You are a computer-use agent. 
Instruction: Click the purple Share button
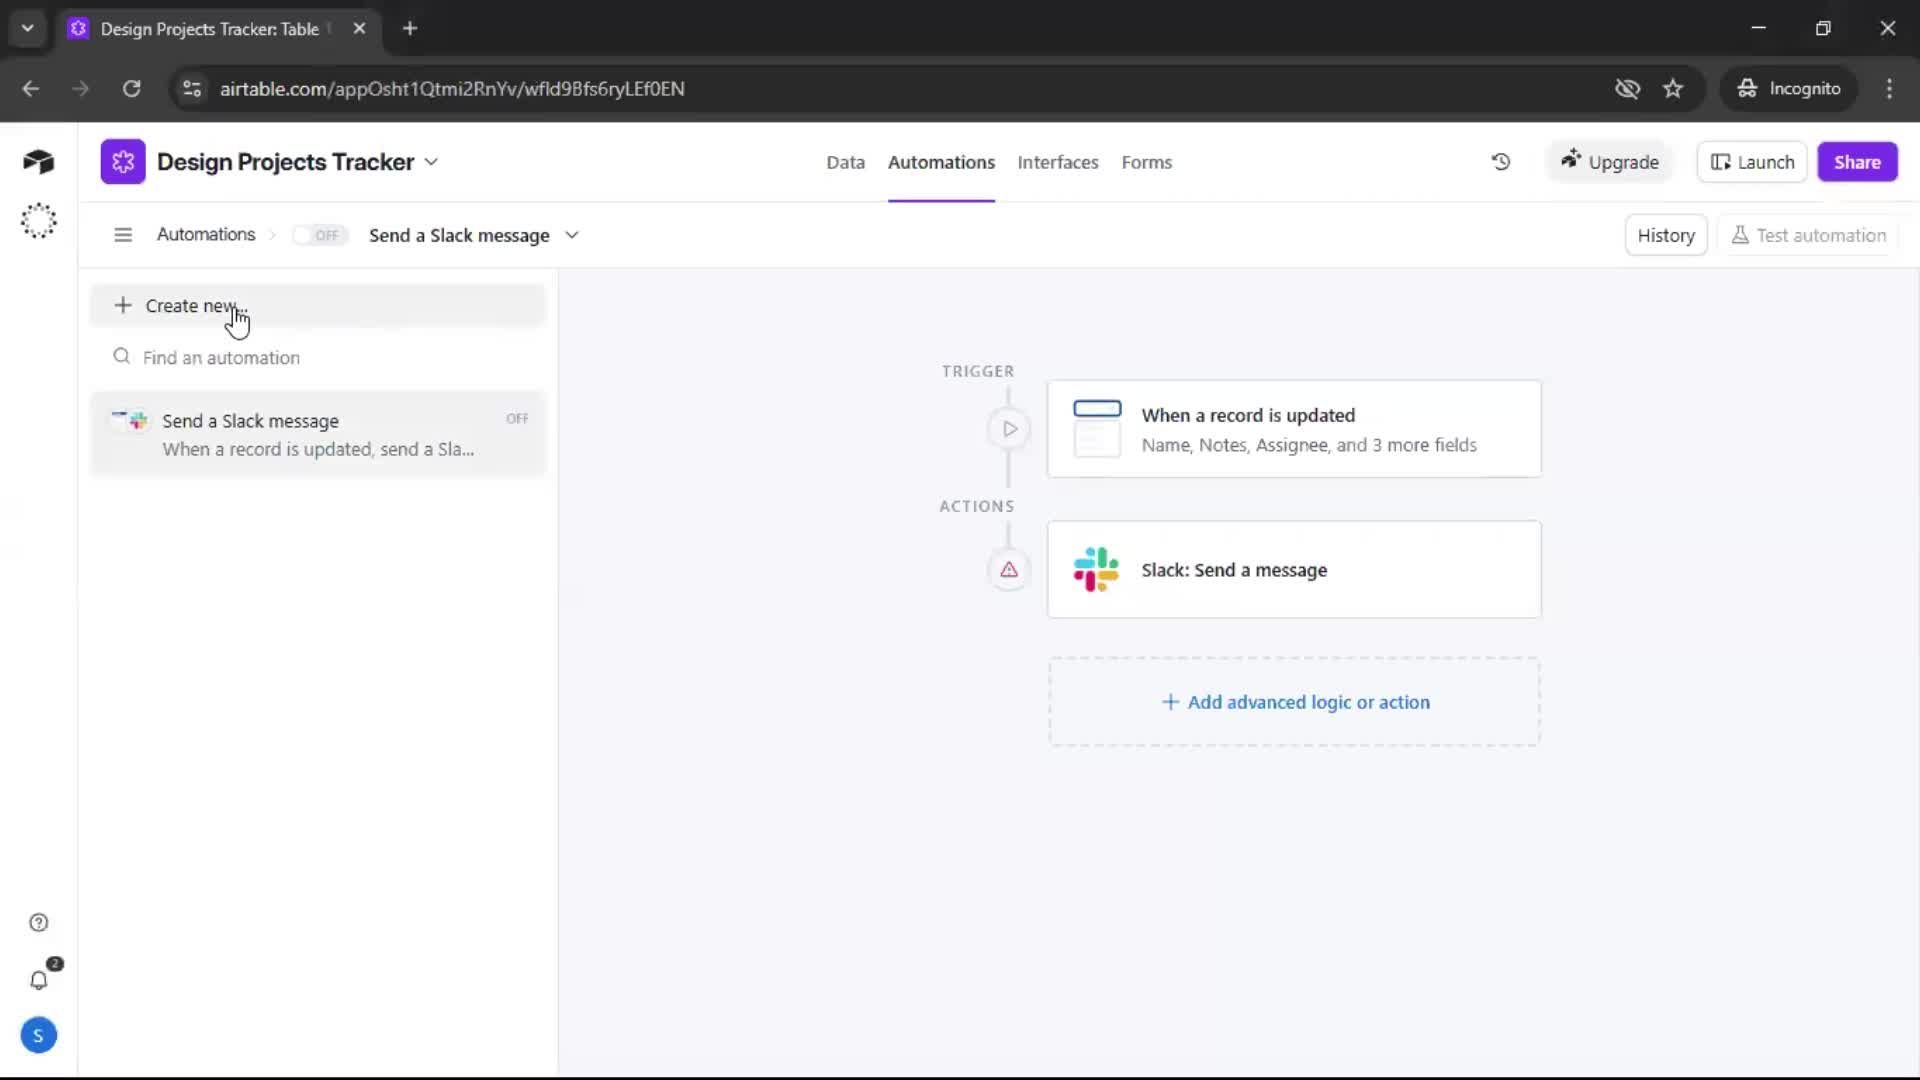[1857, 162]
